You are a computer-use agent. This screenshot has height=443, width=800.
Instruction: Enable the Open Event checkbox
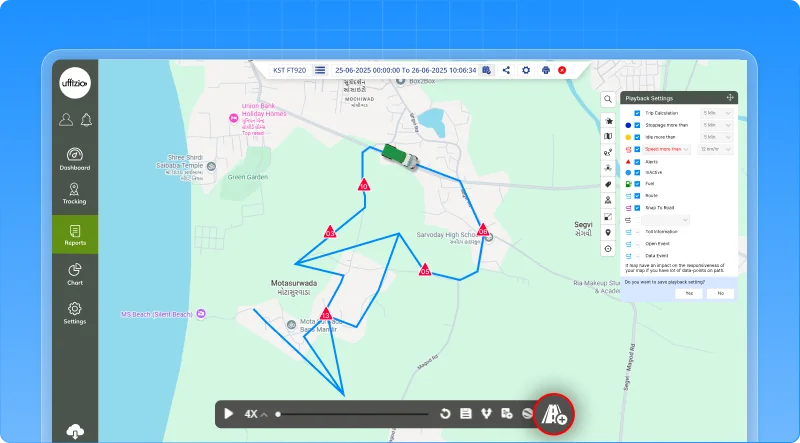point(637,244)
